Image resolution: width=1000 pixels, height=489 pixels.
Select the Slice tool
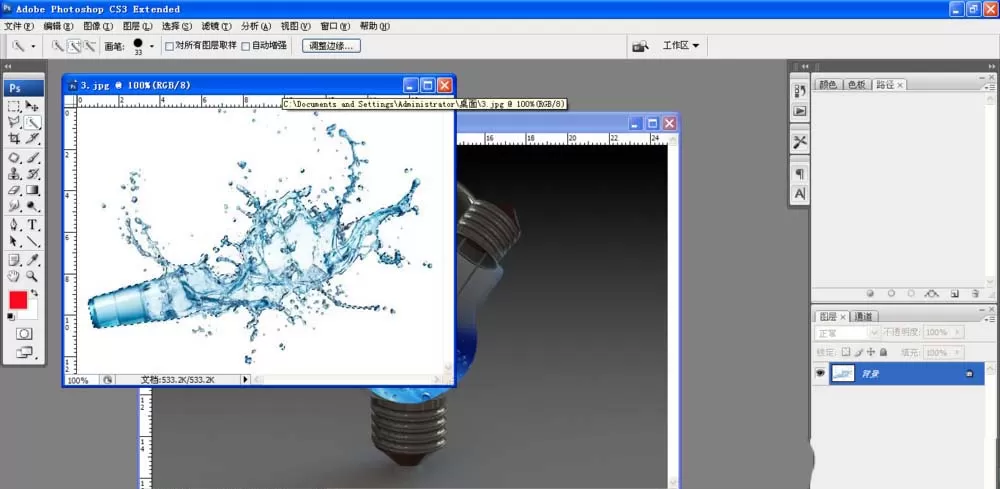tap(33, 139)
